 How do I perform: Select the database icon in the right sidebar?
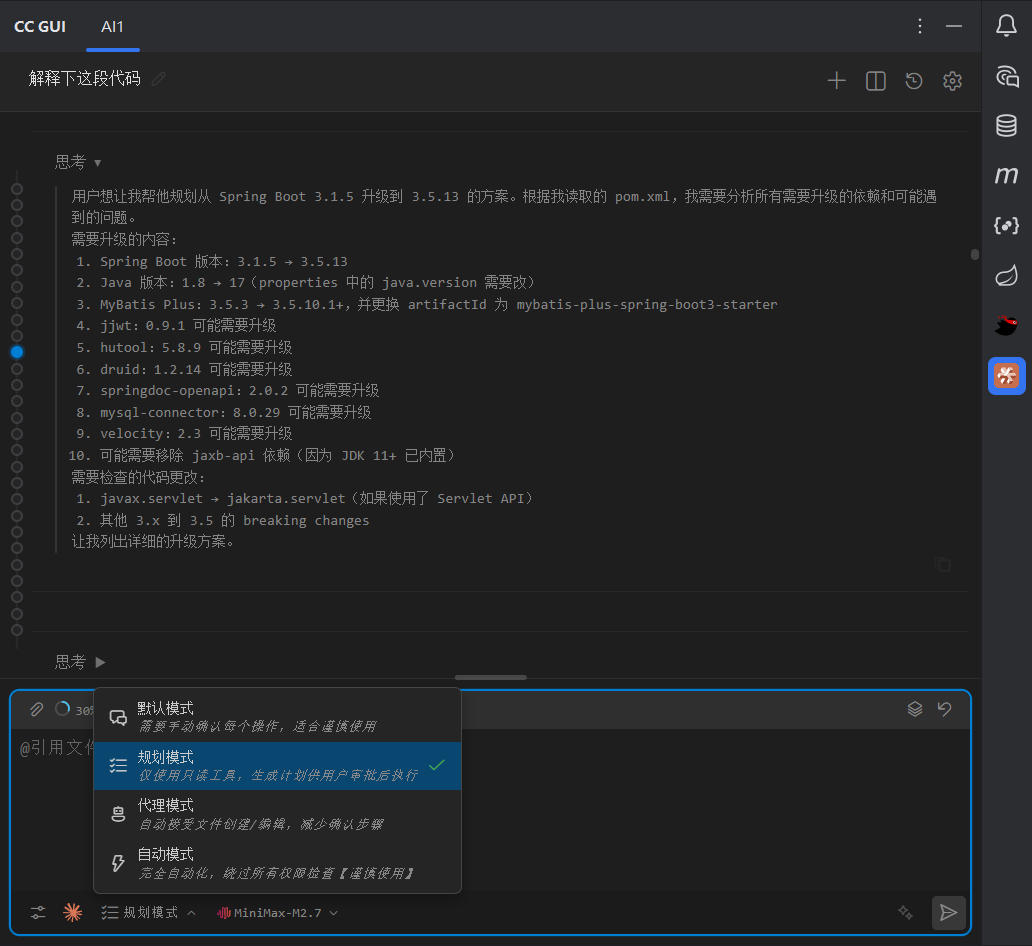point(1006,125)
